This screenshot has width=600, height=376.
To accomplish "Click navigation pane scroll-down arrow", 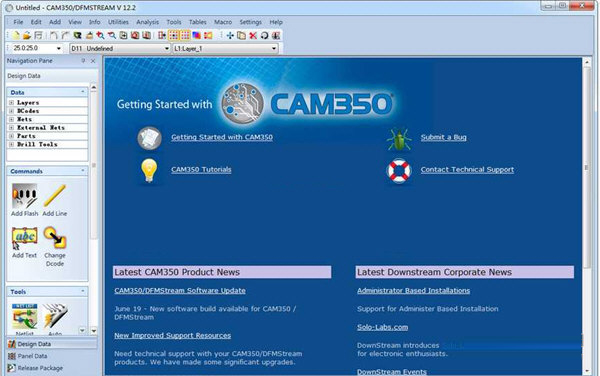I will (x=94, y=330).
